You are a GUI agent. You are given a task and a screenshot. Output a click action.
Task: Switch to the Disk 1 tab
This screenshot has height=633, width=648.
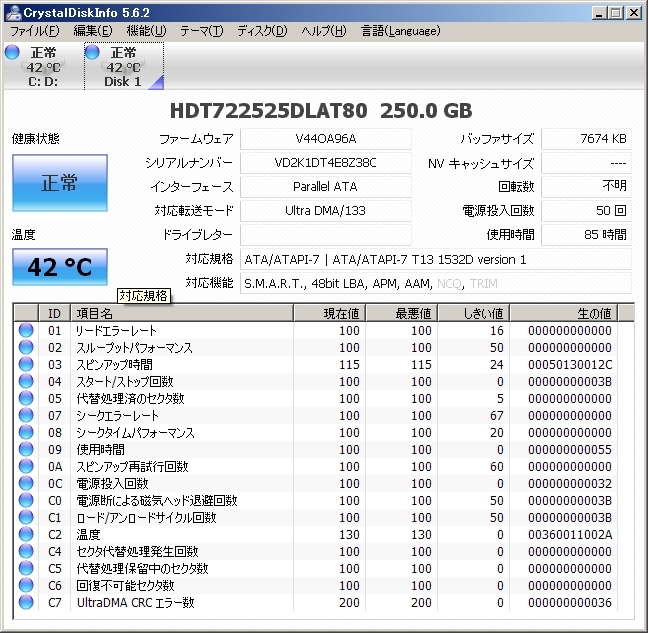click(x=123, y=67)
